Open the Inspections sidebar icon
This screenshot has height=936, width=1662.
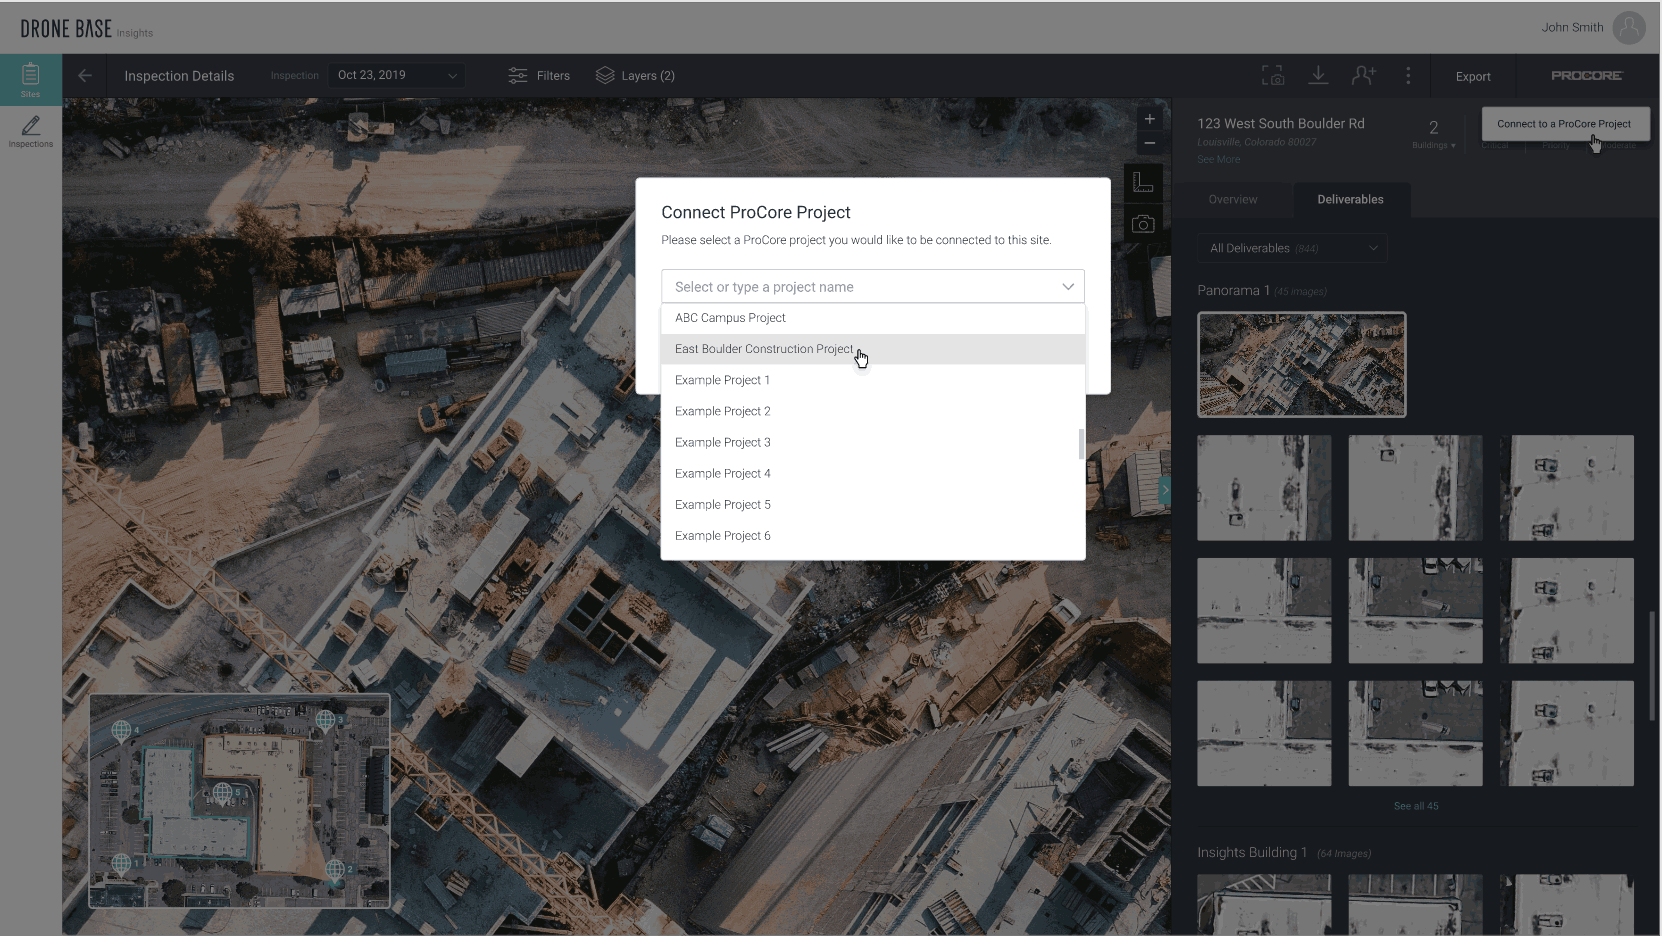pyautogui.click(x=30, y=131)
